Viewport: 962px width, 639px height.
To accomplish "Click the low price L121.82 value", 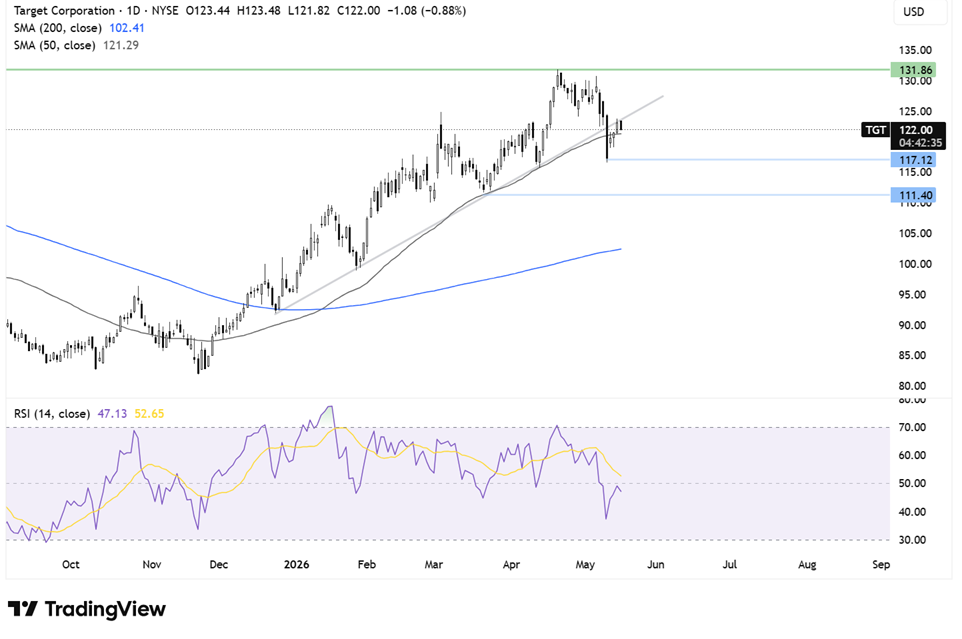I will (310, 10).
